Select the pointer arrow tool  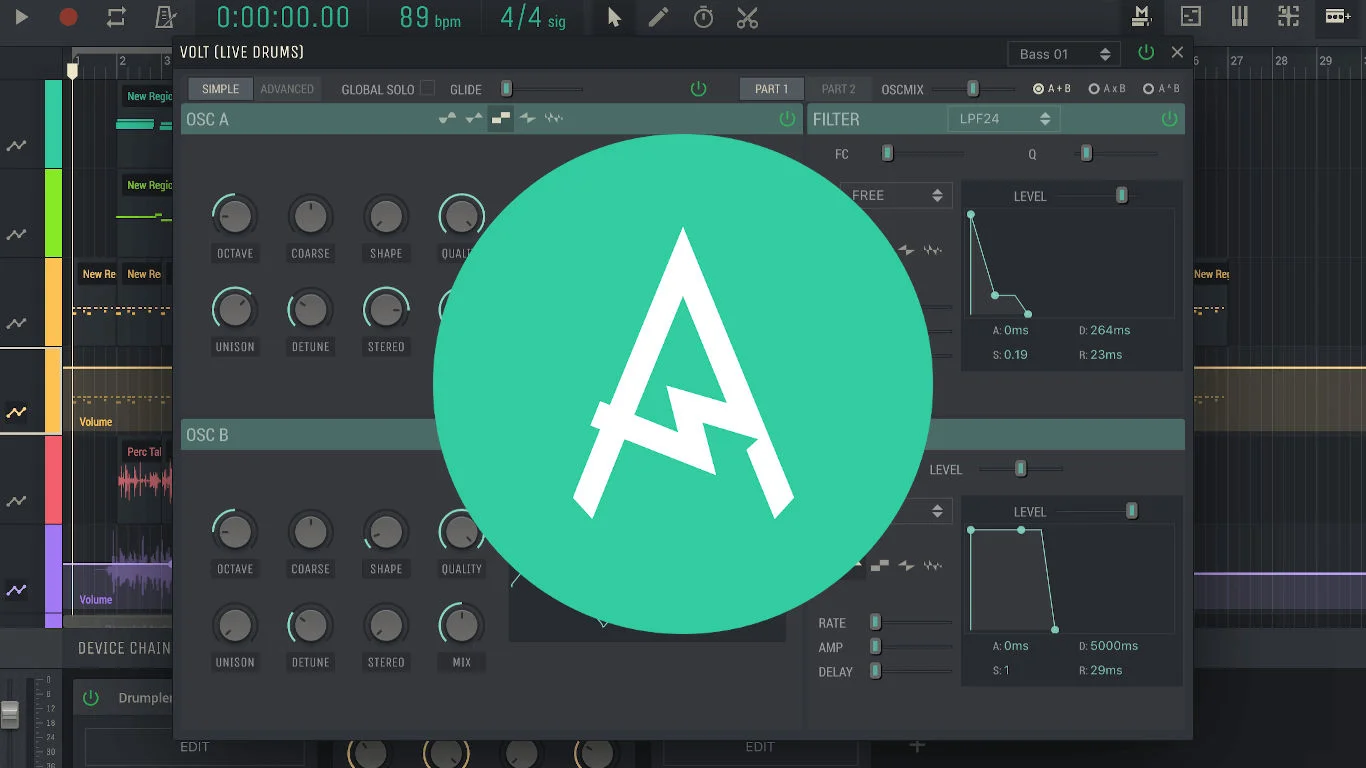(614, 17)
